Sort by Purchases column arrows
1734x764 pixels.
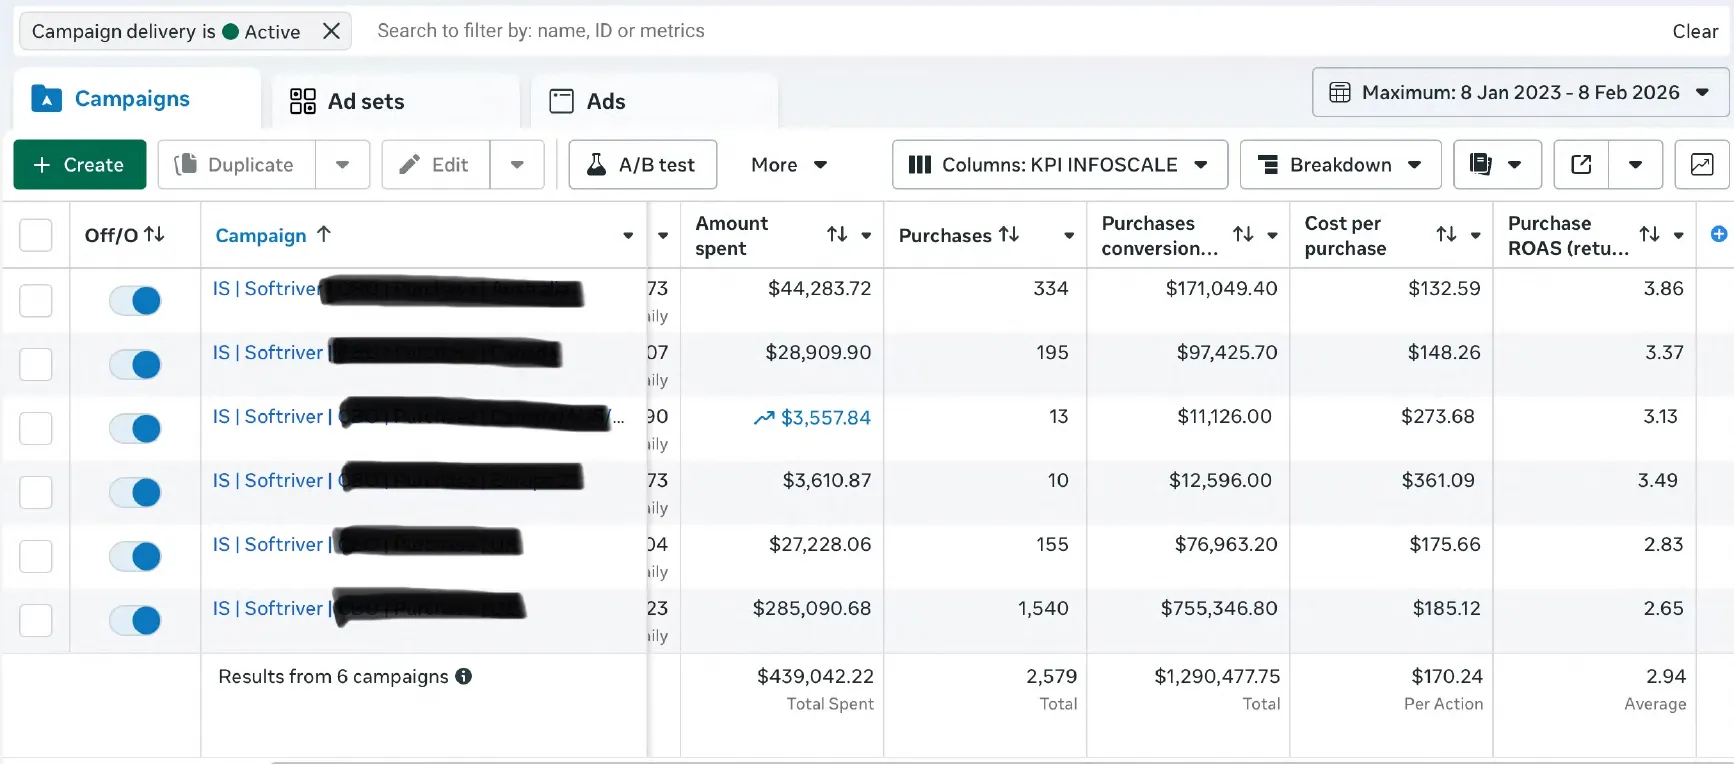(1009, 234)
